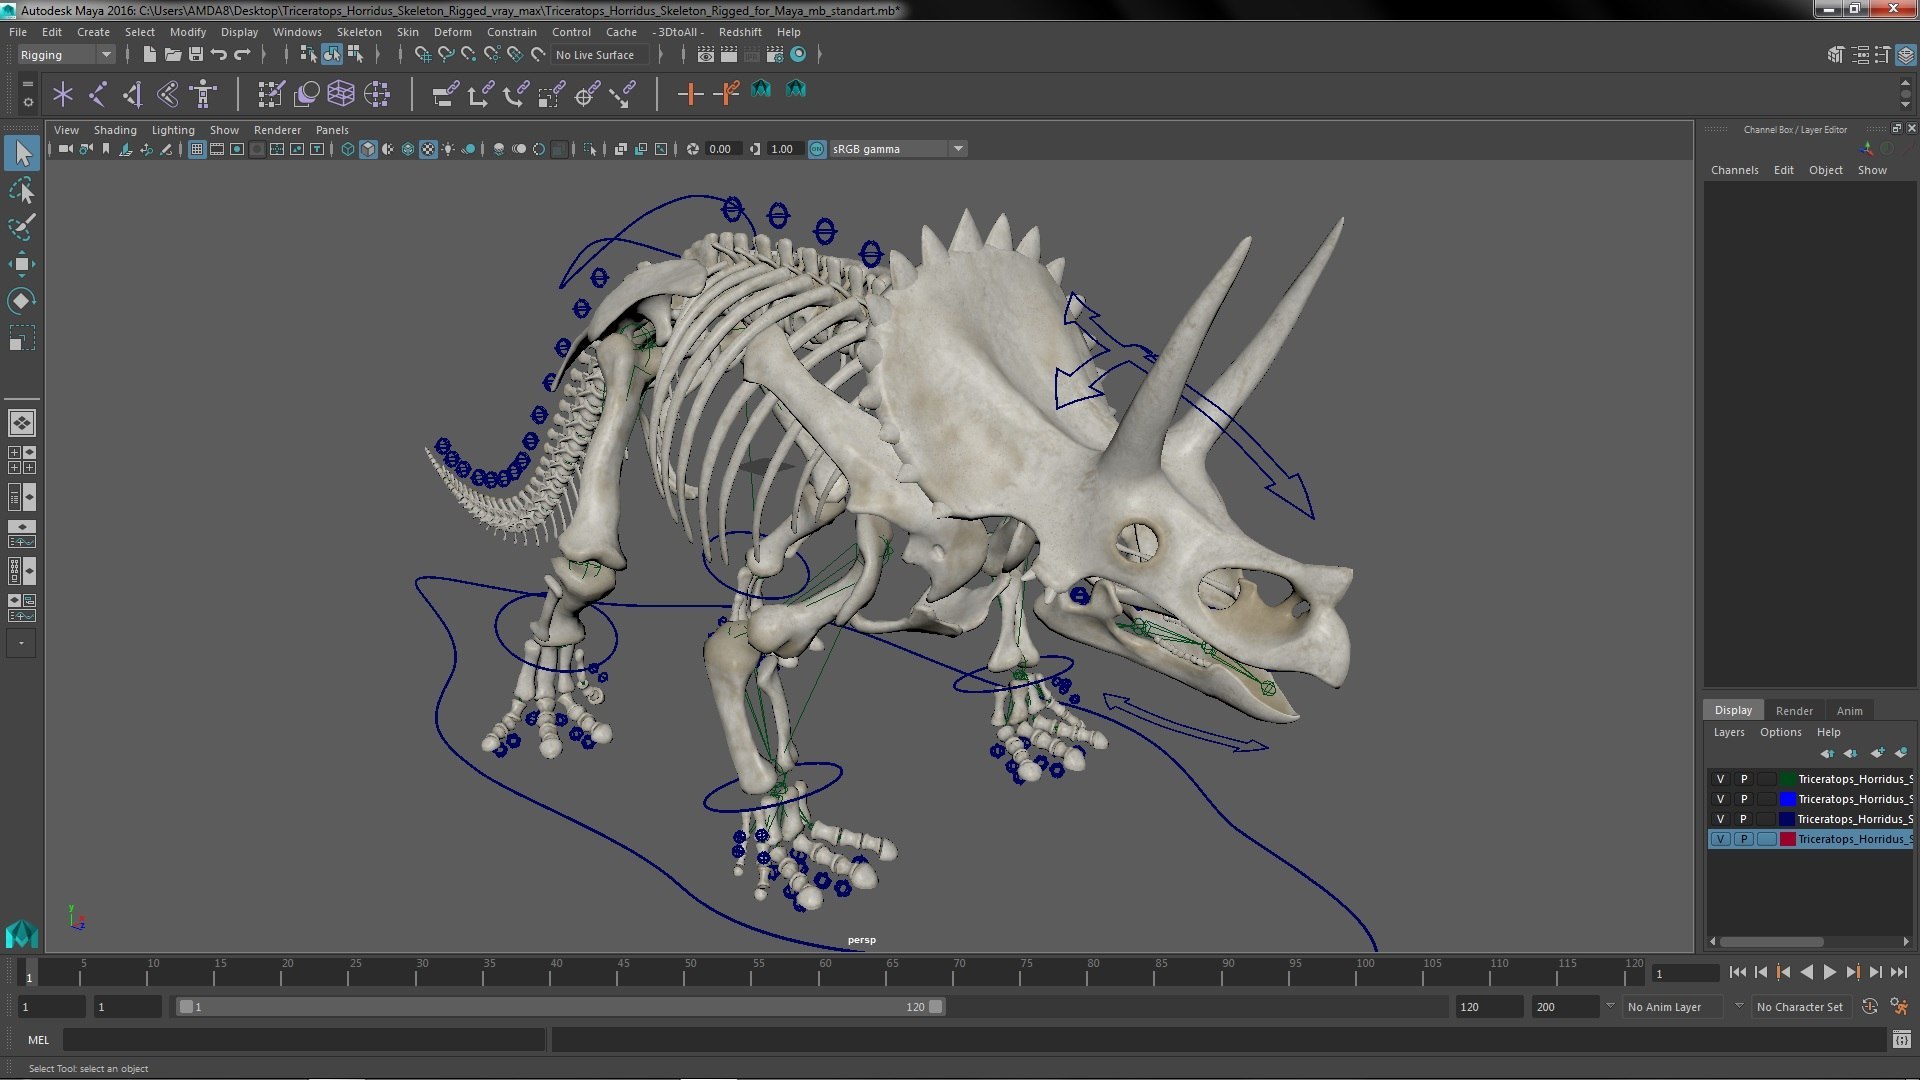Click the HumanIK figure icon on the shelf

203,94
